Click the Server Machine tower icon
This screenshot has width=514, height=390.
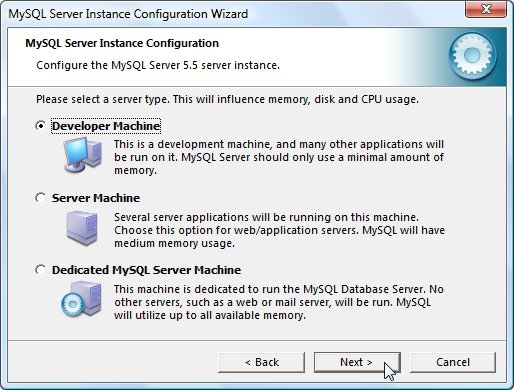point(82,228)
